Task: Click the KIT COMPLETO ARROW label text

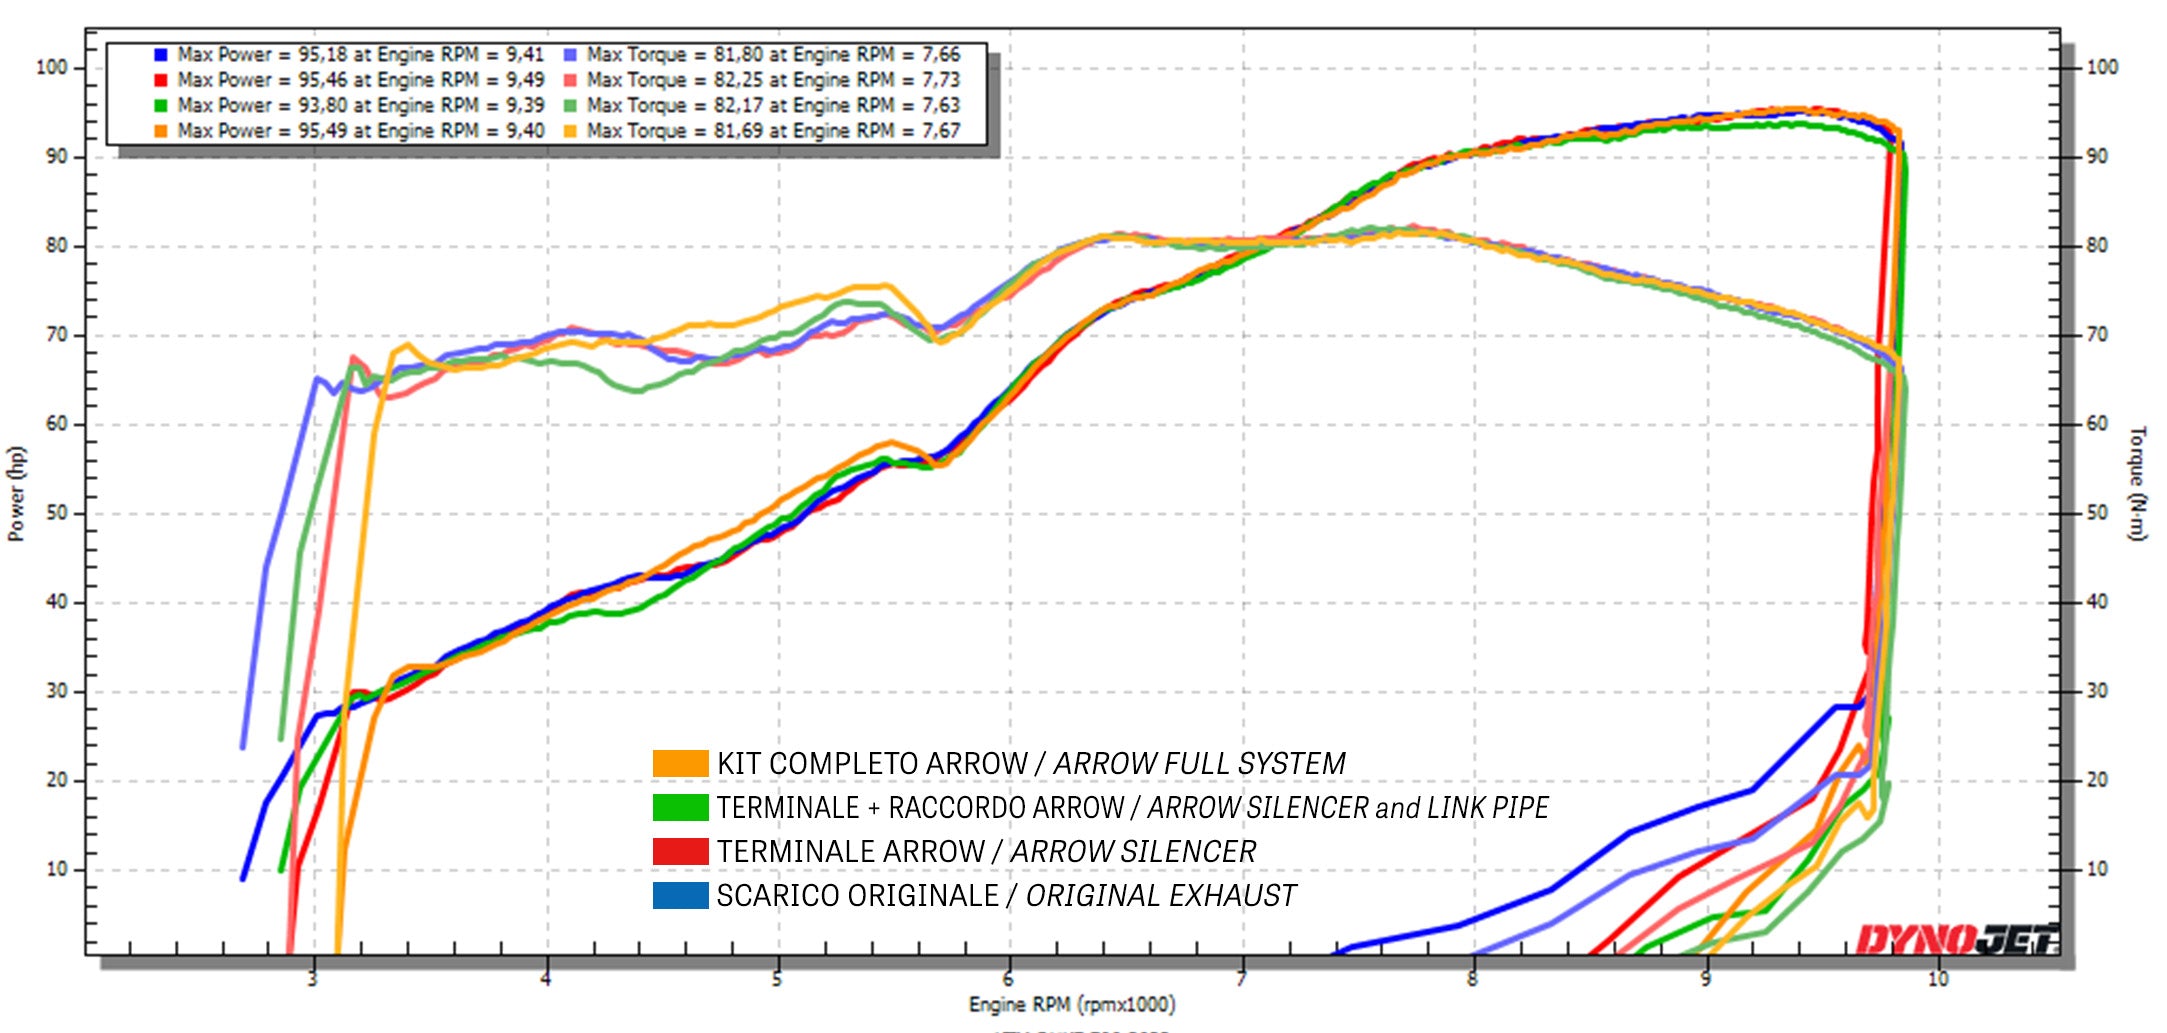Action: (872, 764)
